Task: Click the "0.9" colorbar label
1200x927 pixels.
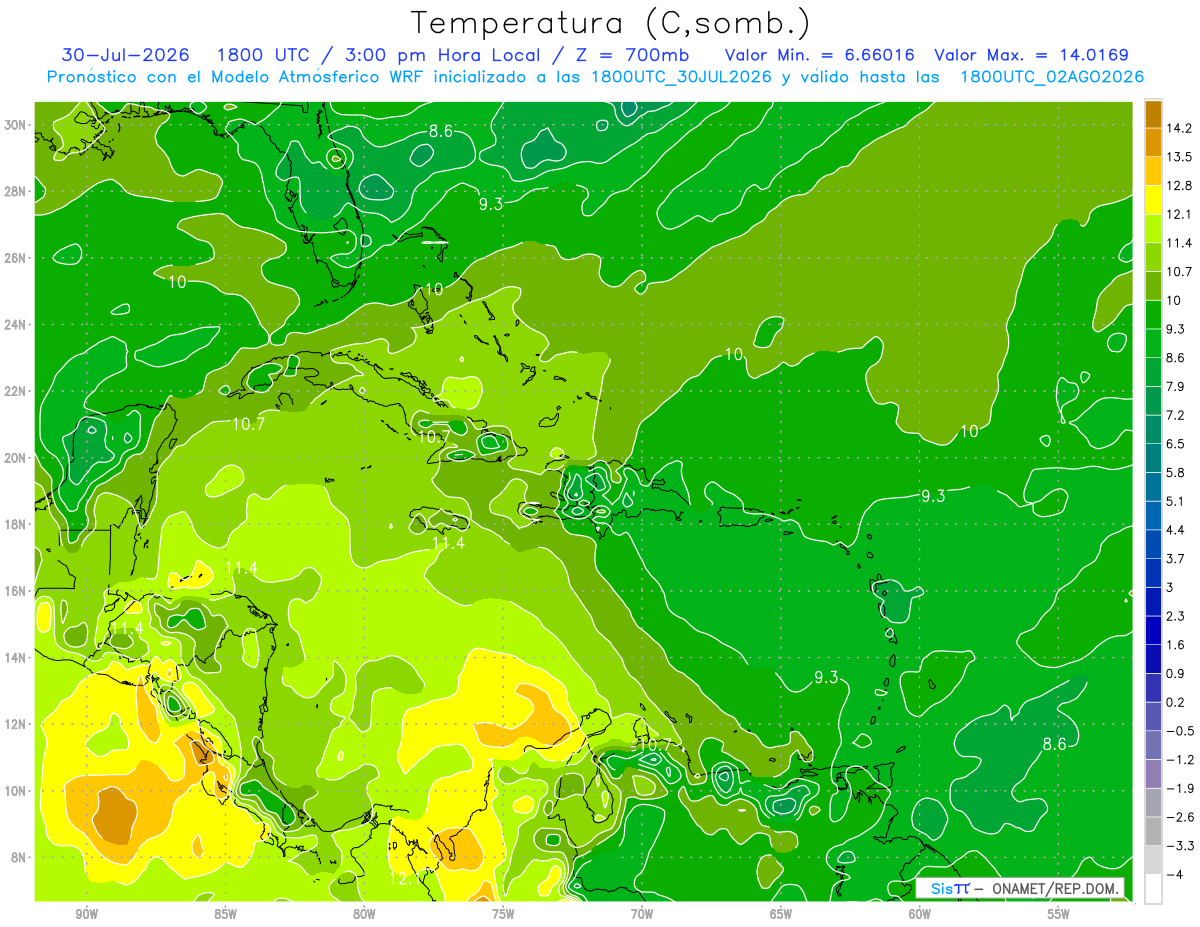Action: (1175, 673)
